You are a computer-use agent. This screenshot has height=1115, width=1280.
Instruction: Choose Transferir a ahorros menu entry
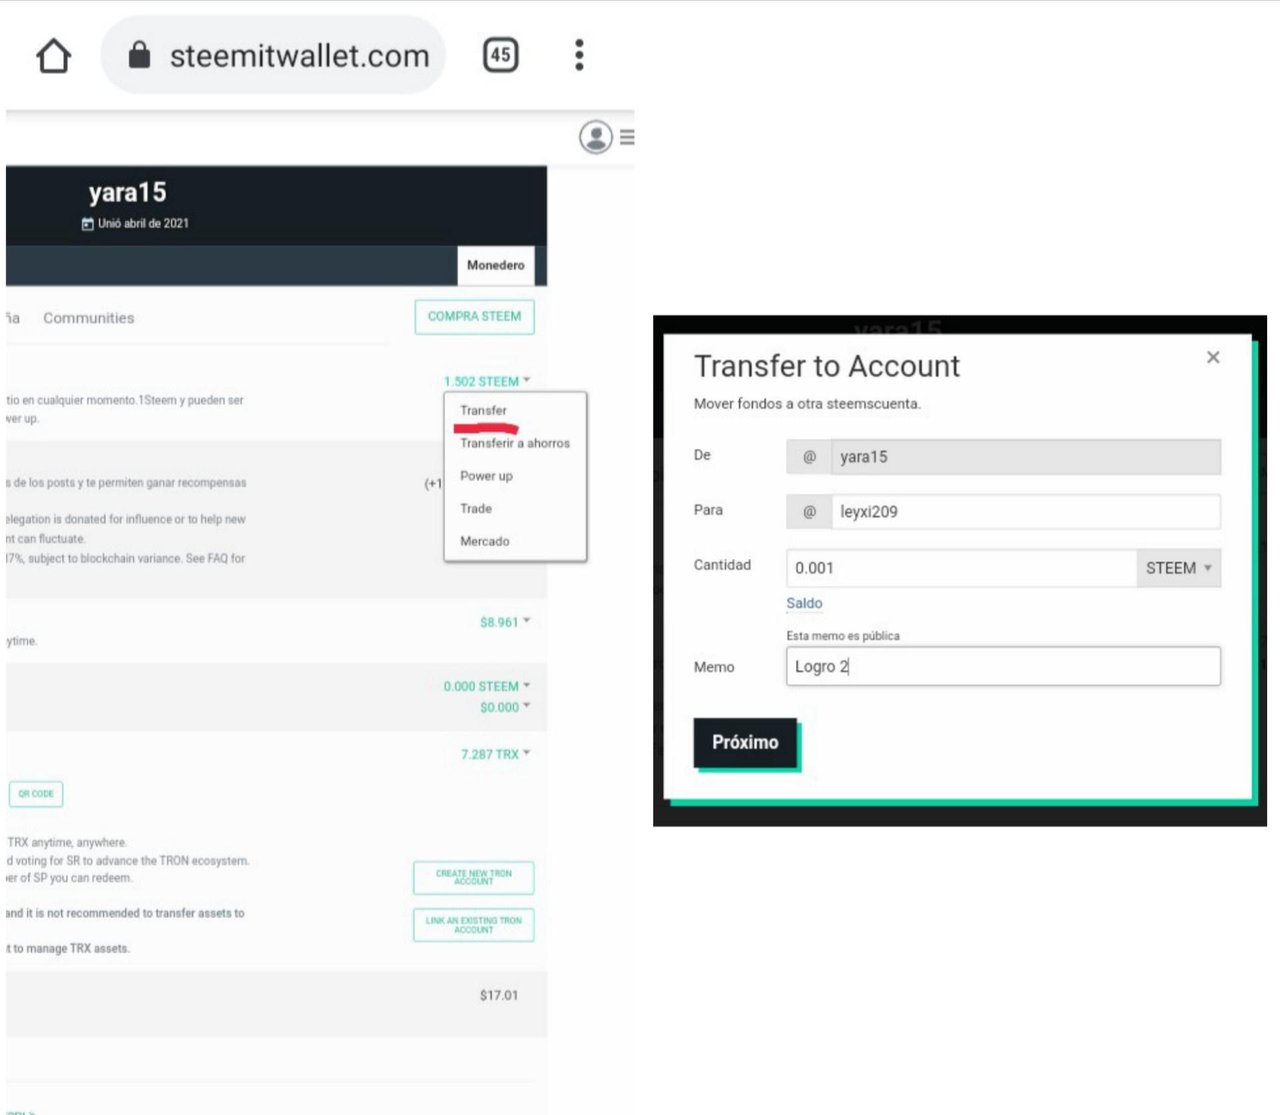(x=515, y=443)
